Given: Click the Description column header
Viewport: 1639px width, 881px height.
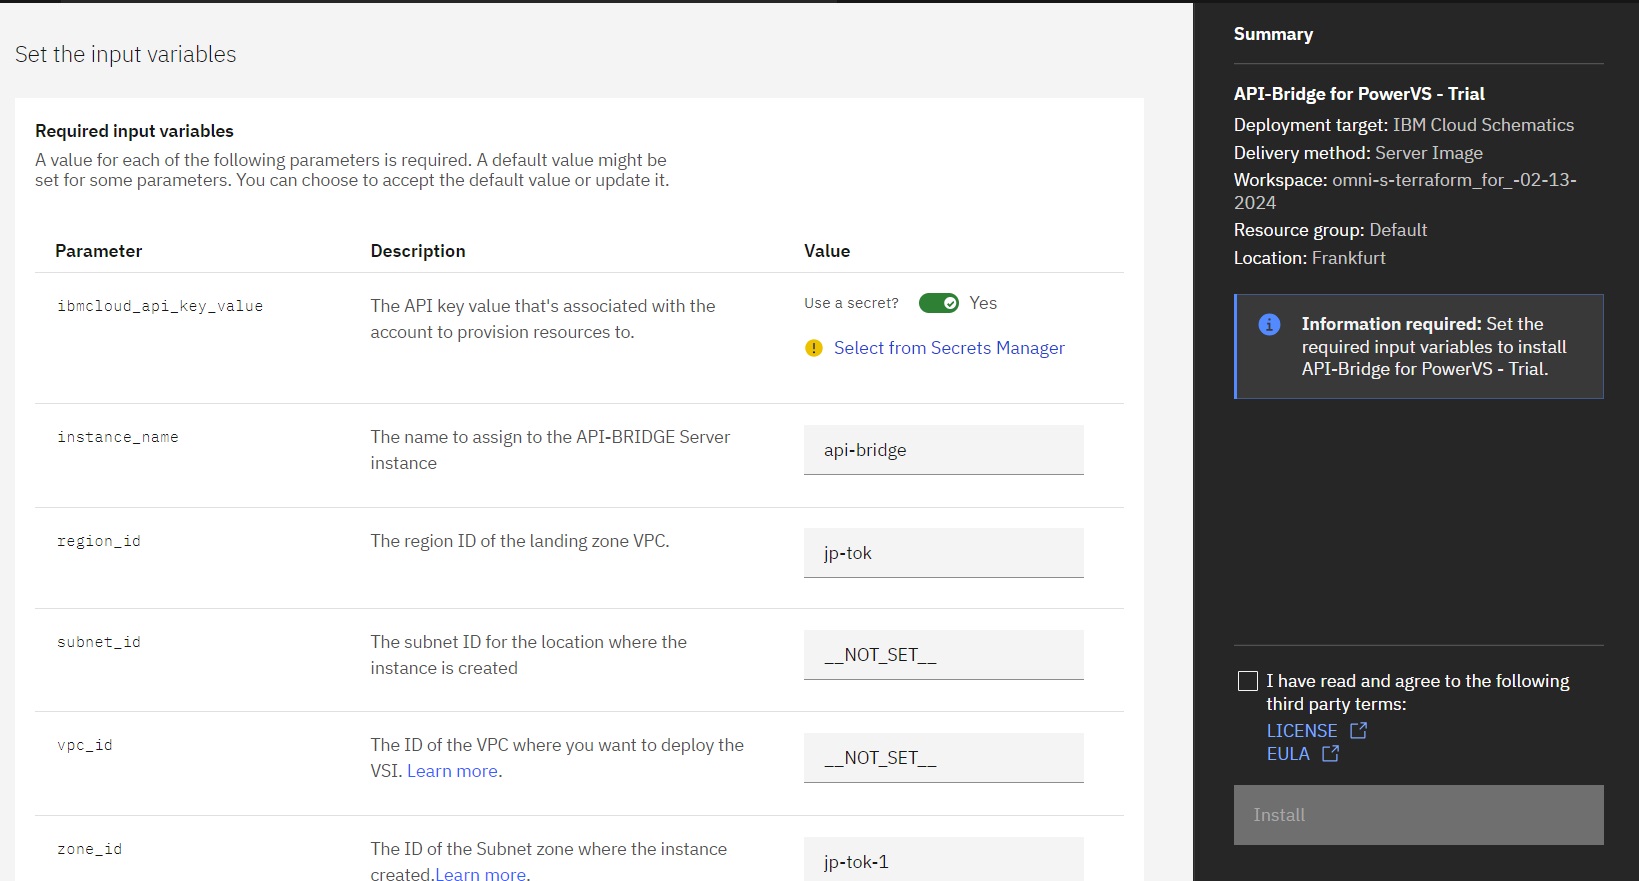Looking at the screenshot, I should point(418,251).
